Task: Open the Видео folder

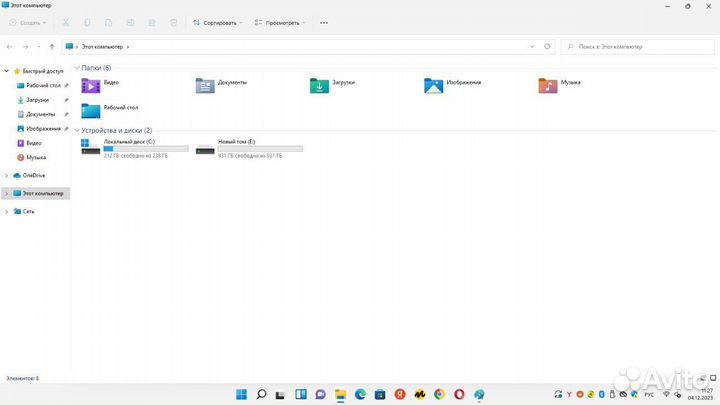Action: point(92,85)
